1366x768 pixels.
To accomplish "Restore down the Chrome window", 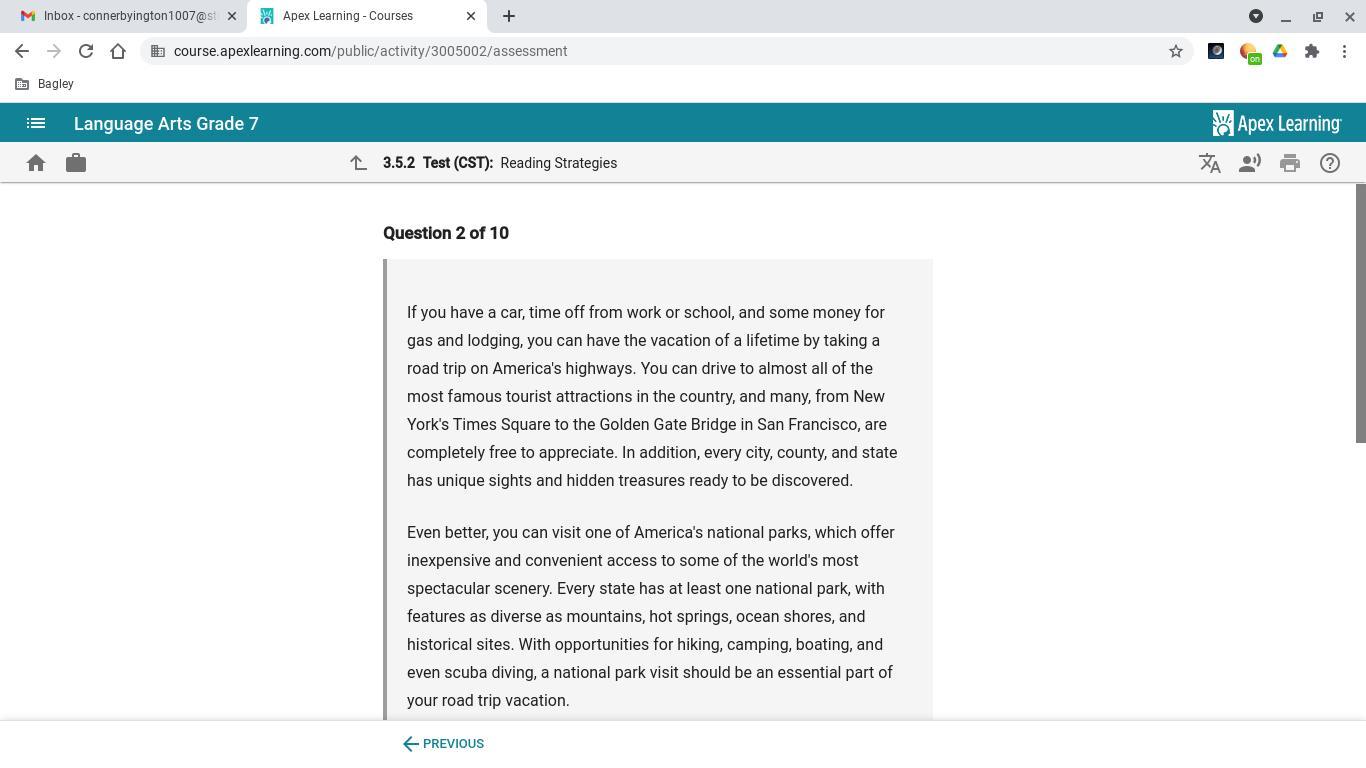I will (1318, 16).
